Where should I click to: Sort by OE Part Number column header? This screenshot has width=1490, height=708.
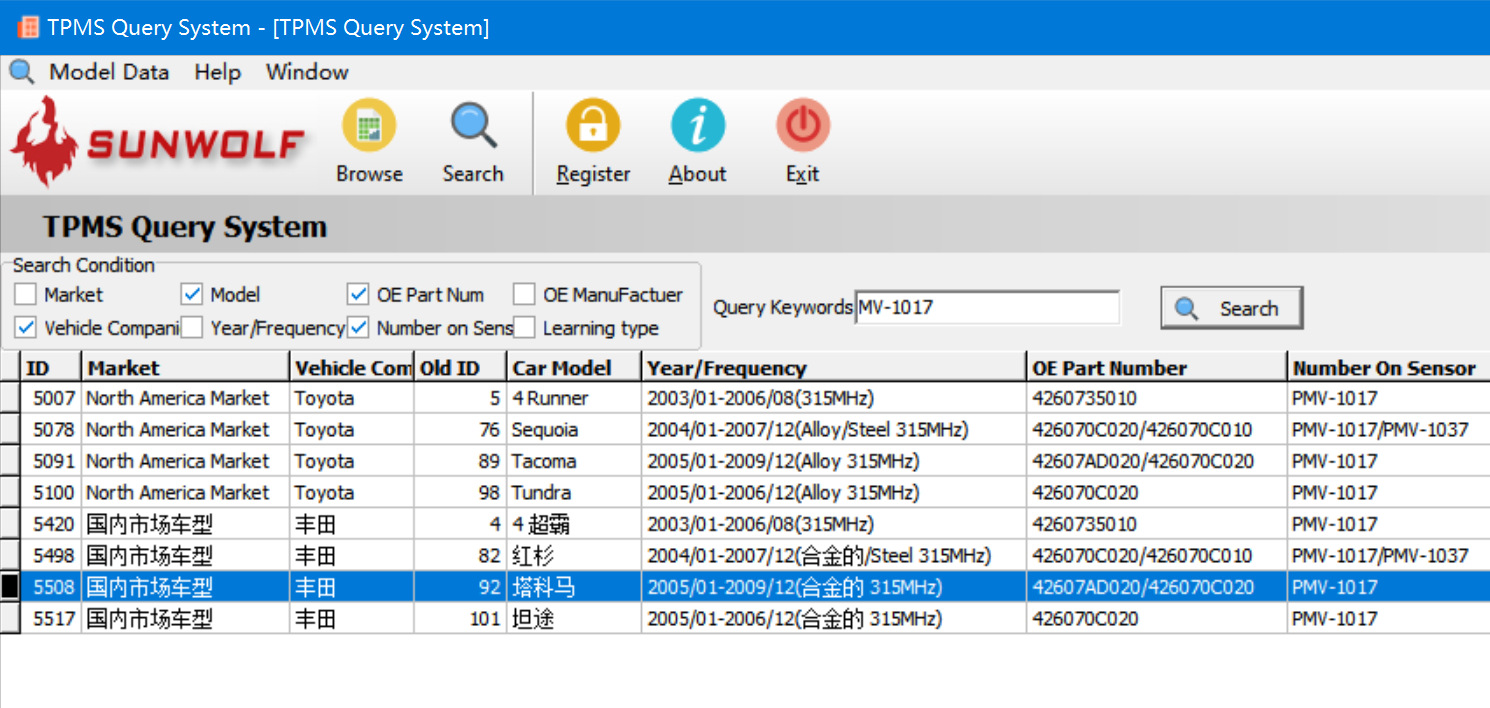tap(1109, 368)
